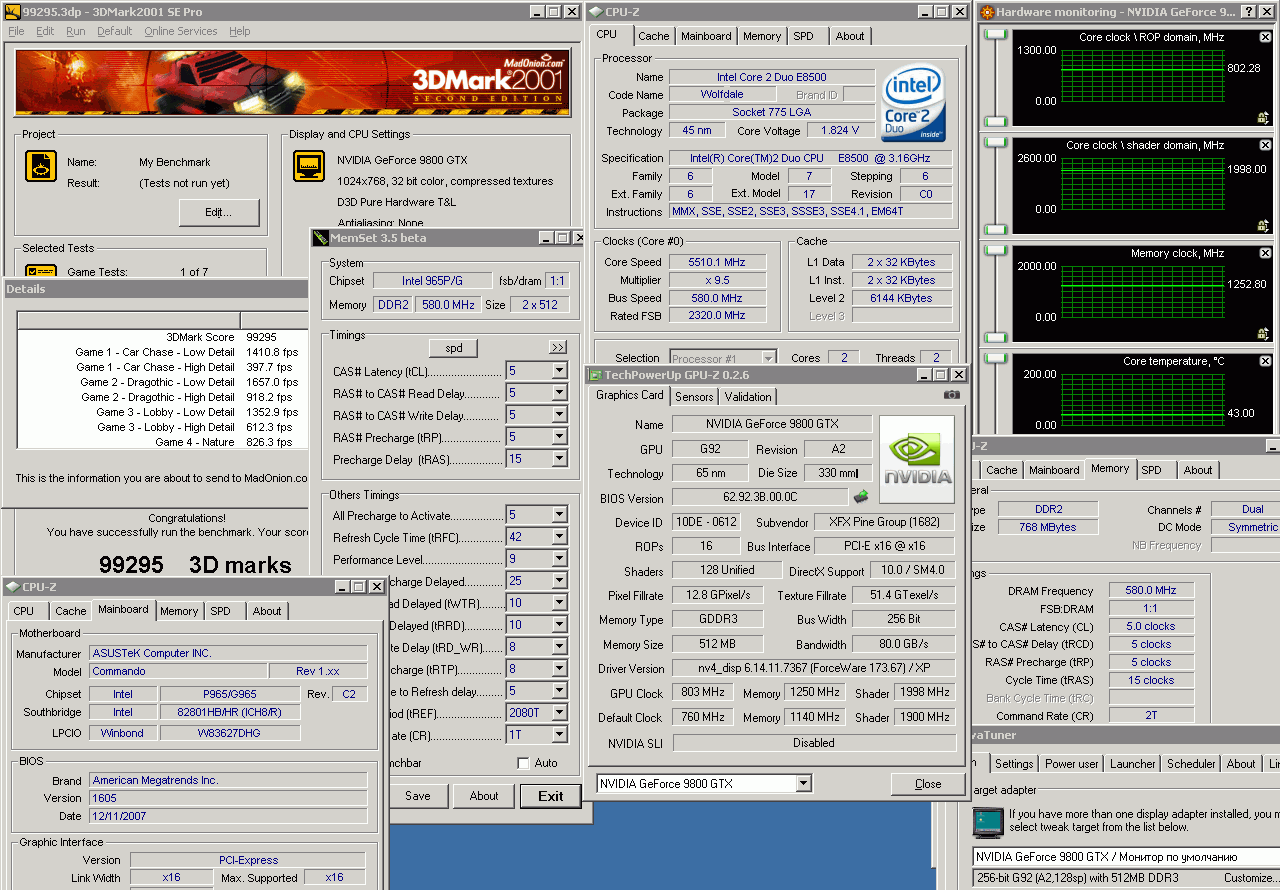Screen dimensions: 1280x890
Task: Take a GPU-Z screenshot with the camera icon
Action: (x=951, y=395)
